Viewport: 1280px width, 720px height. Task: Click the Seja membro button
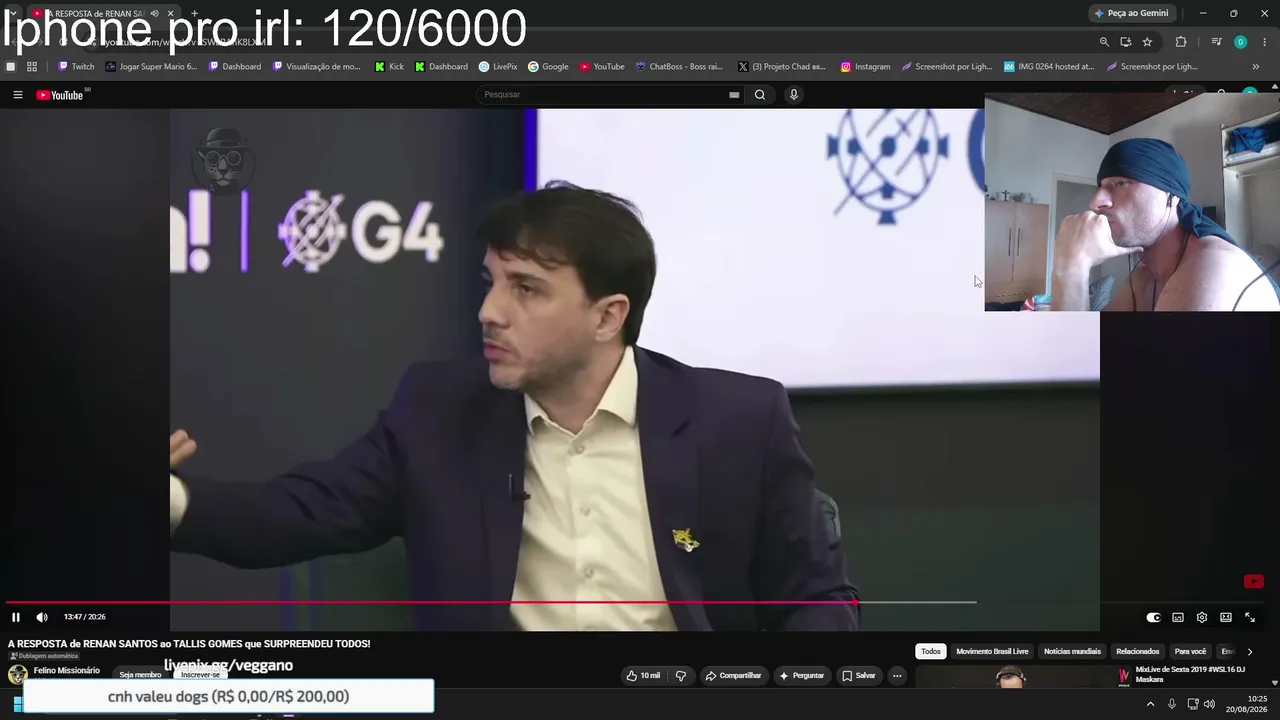tap(140, 675)
